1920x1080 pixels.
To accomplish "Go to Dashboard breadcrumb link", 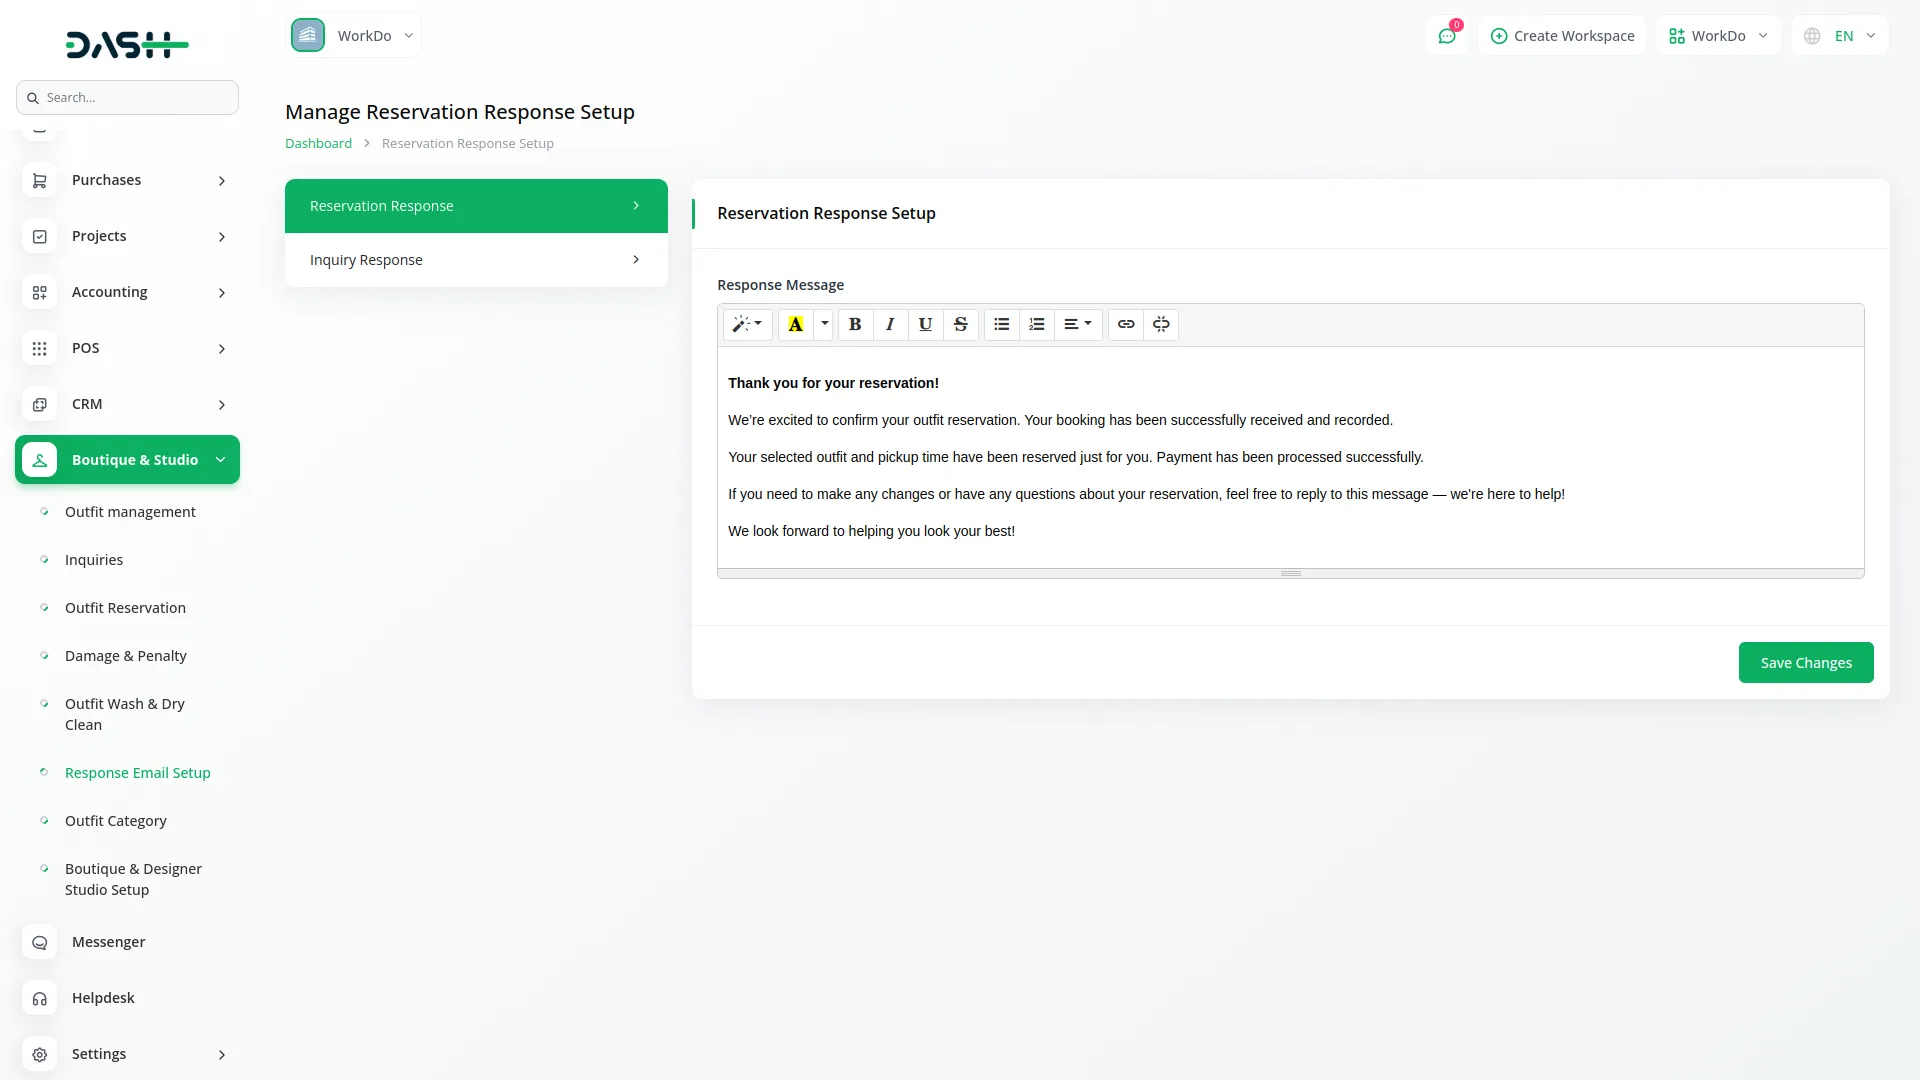I will coord(318,144).
